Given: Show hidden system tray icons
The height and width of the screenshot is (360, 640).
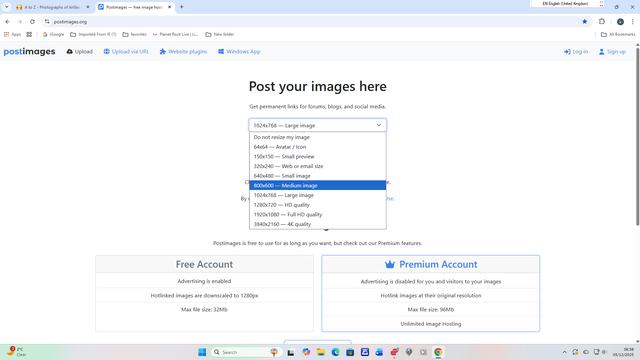Looking at the screenshot, I should pos(564,352).
